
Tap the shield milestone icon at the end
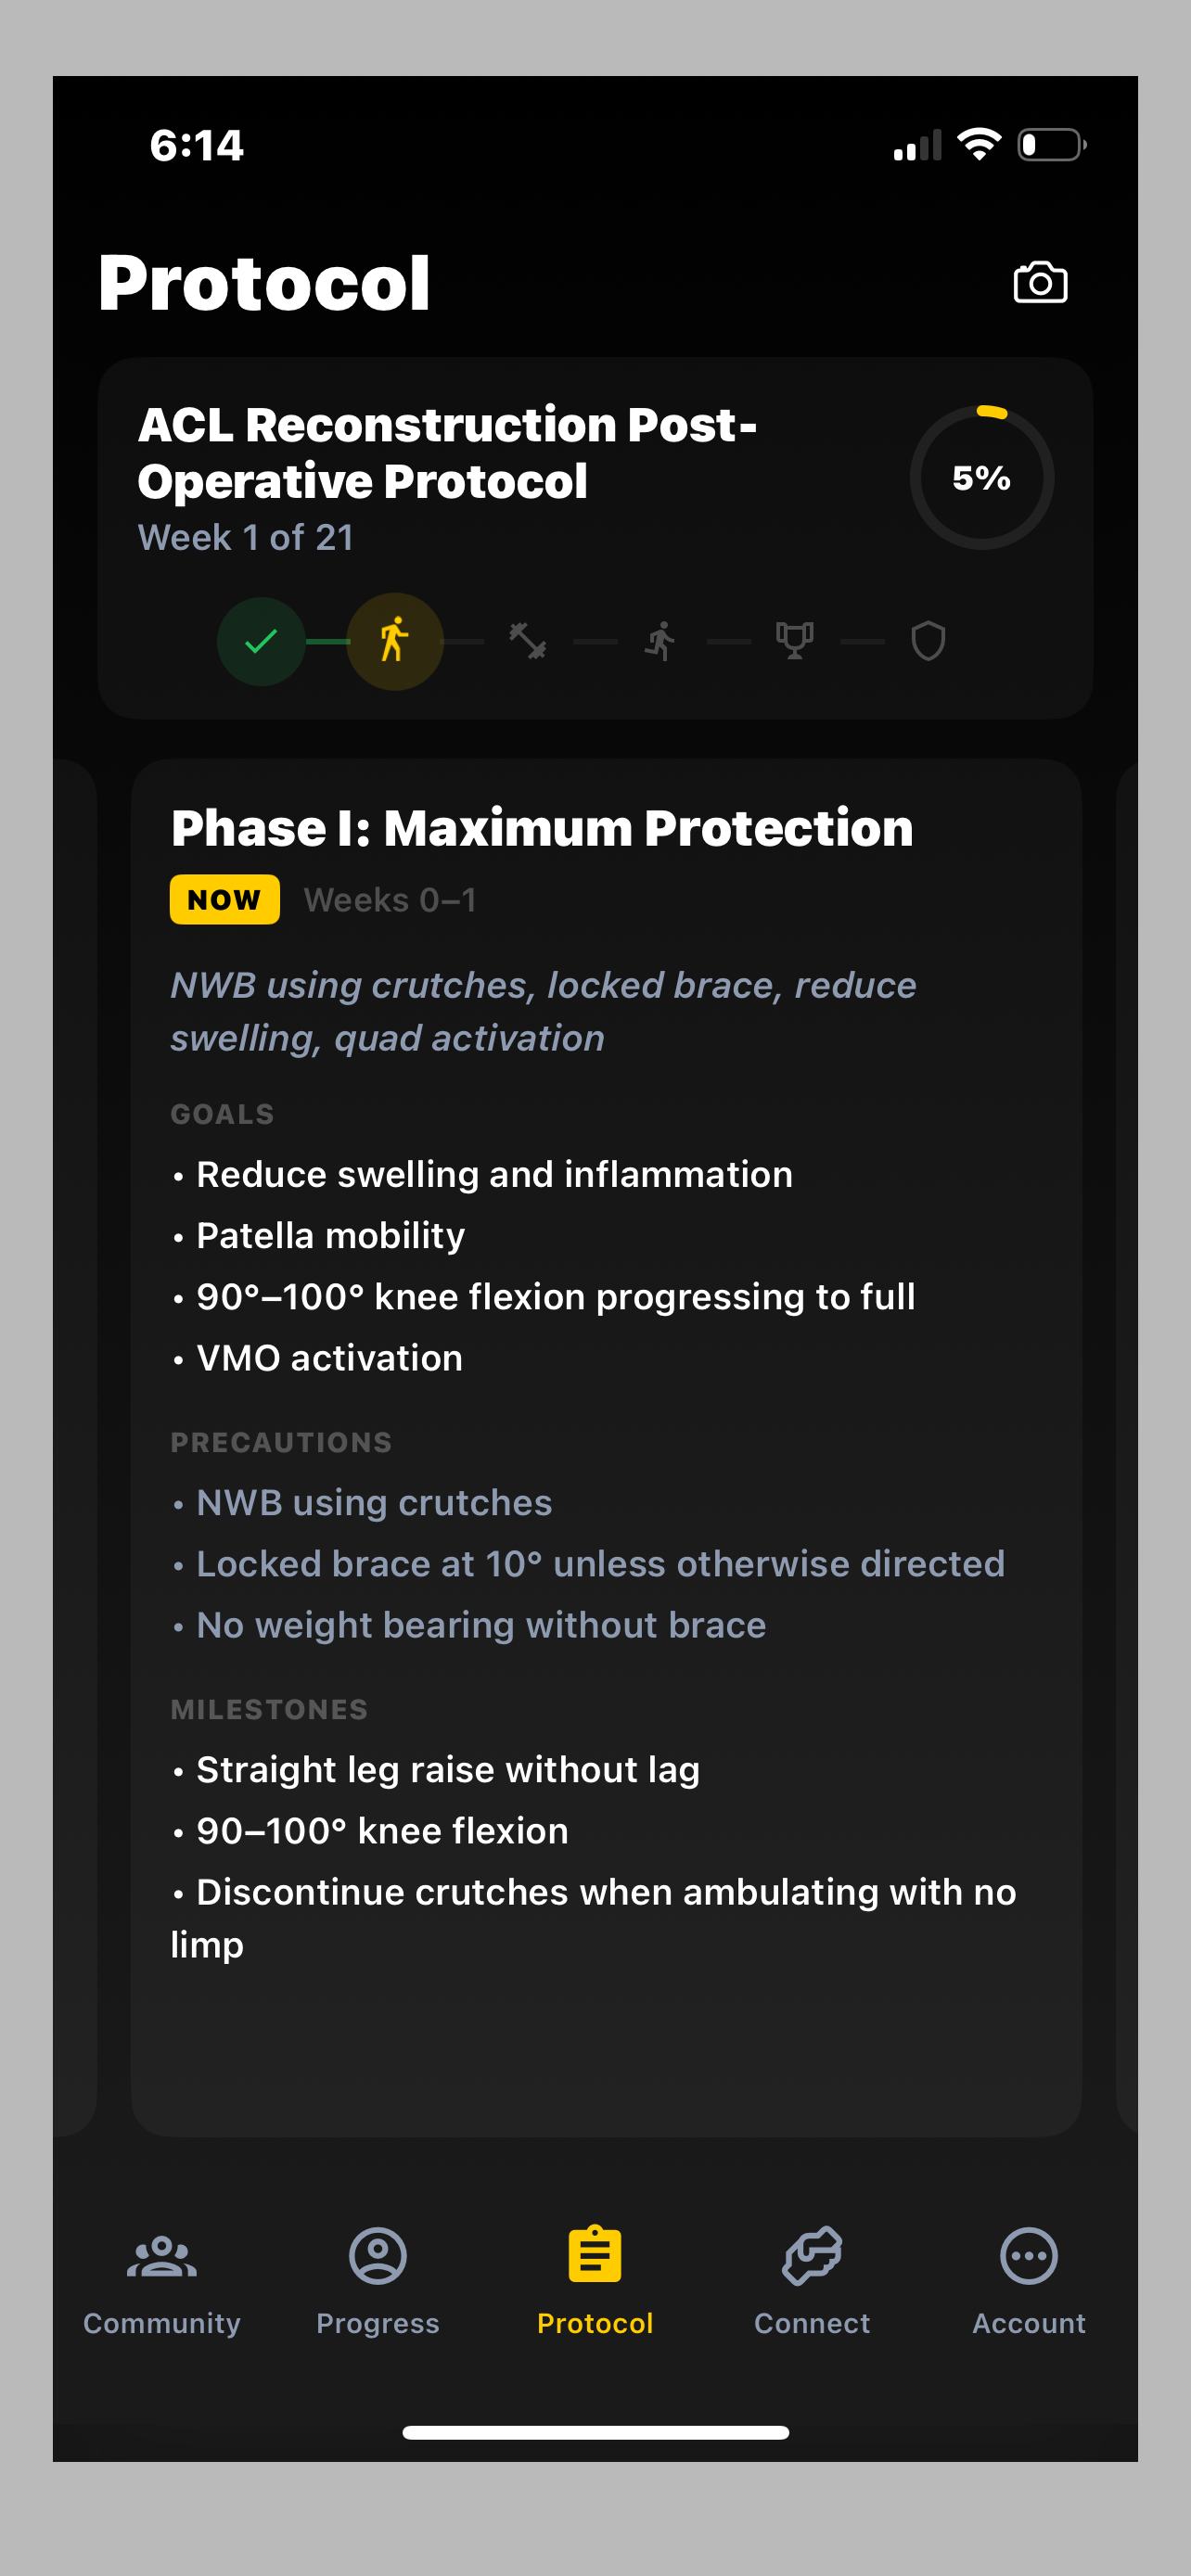coord(926,641)
